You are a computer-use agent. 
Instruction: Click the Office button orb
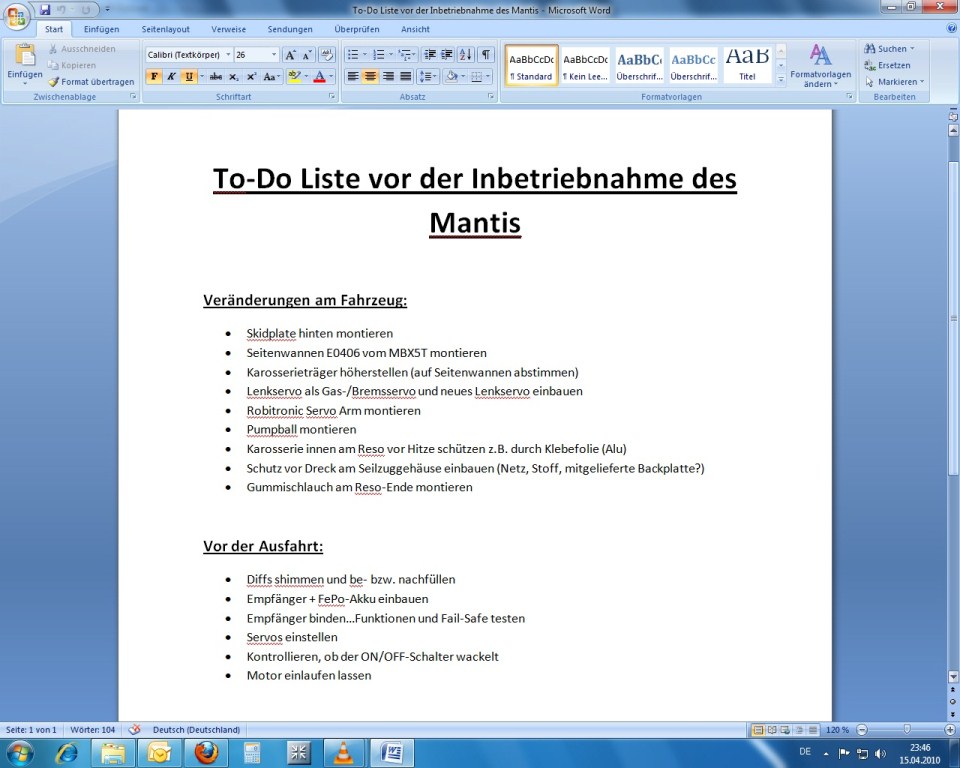[x=17, y=15]
